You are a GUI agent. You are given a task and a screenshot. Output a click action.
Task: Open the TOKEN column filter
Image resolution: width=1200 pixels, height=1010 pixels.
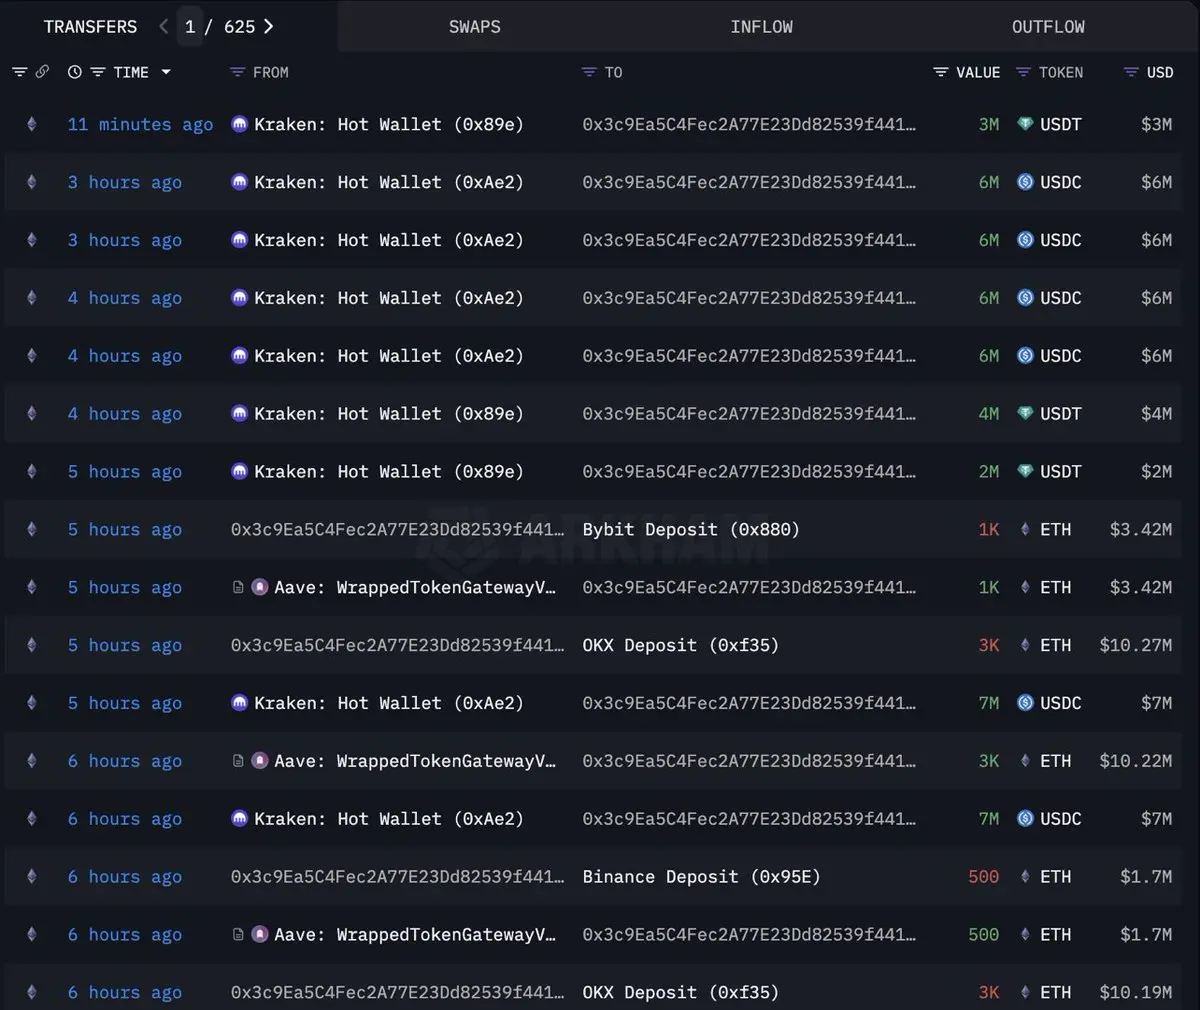(1023, 72)
